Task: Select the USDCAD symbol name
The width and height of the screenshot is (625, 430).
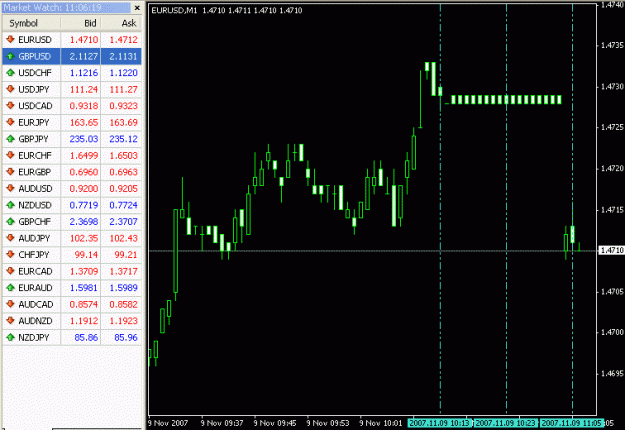Action: pyautogui.click(x=35, y=106)
